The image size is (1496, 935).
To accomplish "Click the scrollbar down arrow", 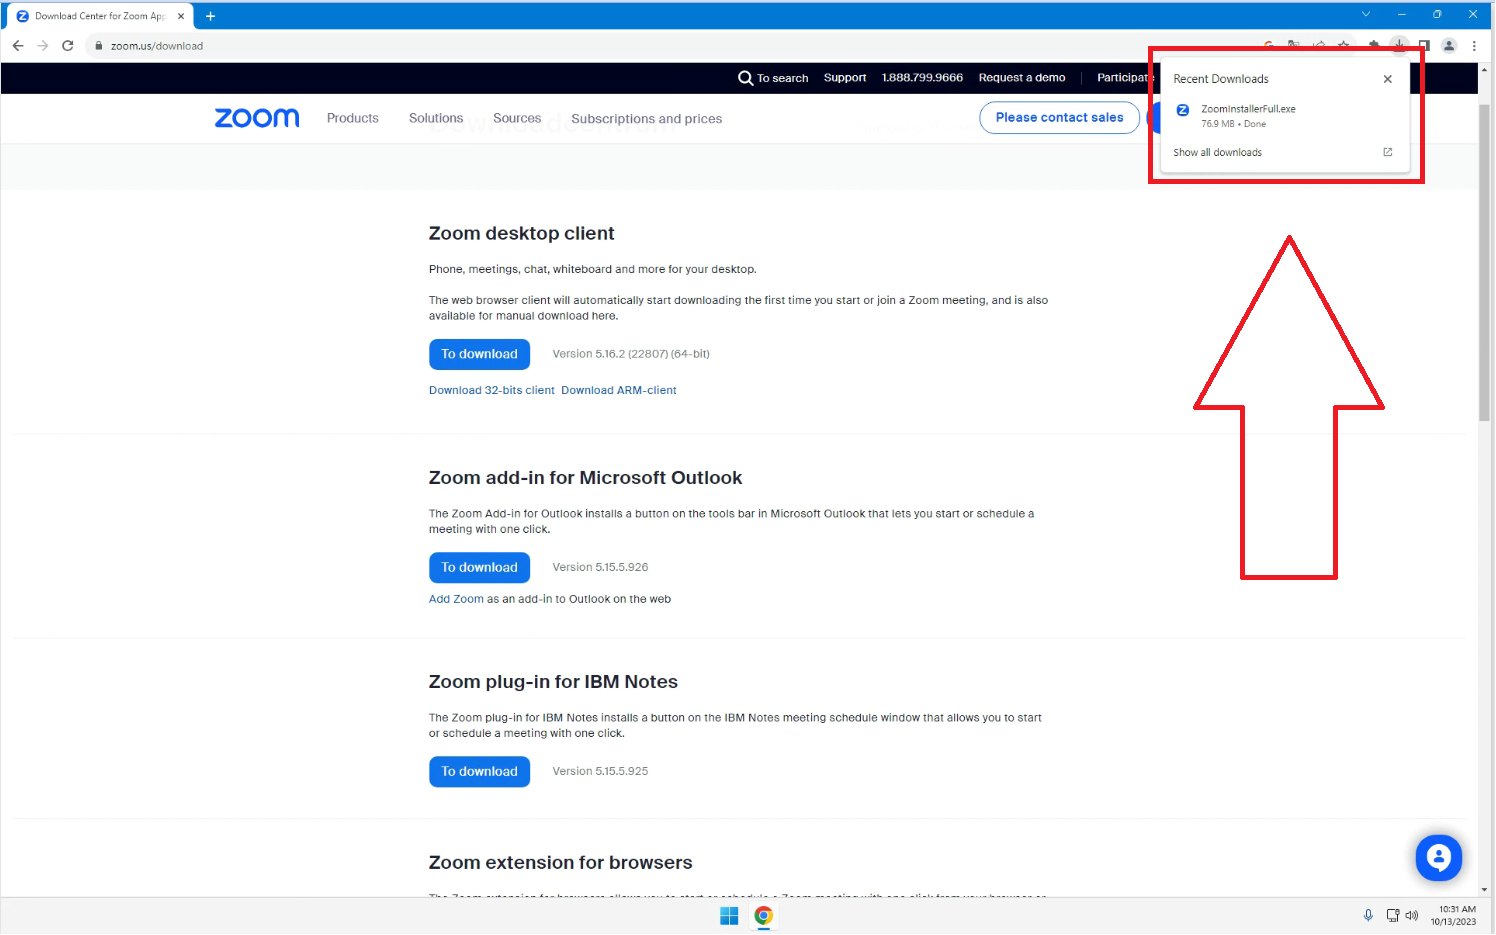I will (1484, 889).
